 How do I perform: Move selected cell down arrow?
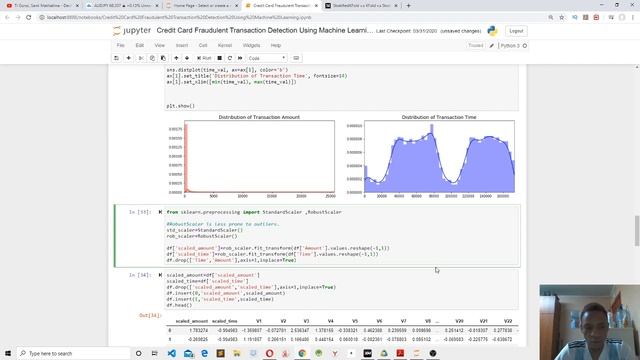(x=187, y=58)
